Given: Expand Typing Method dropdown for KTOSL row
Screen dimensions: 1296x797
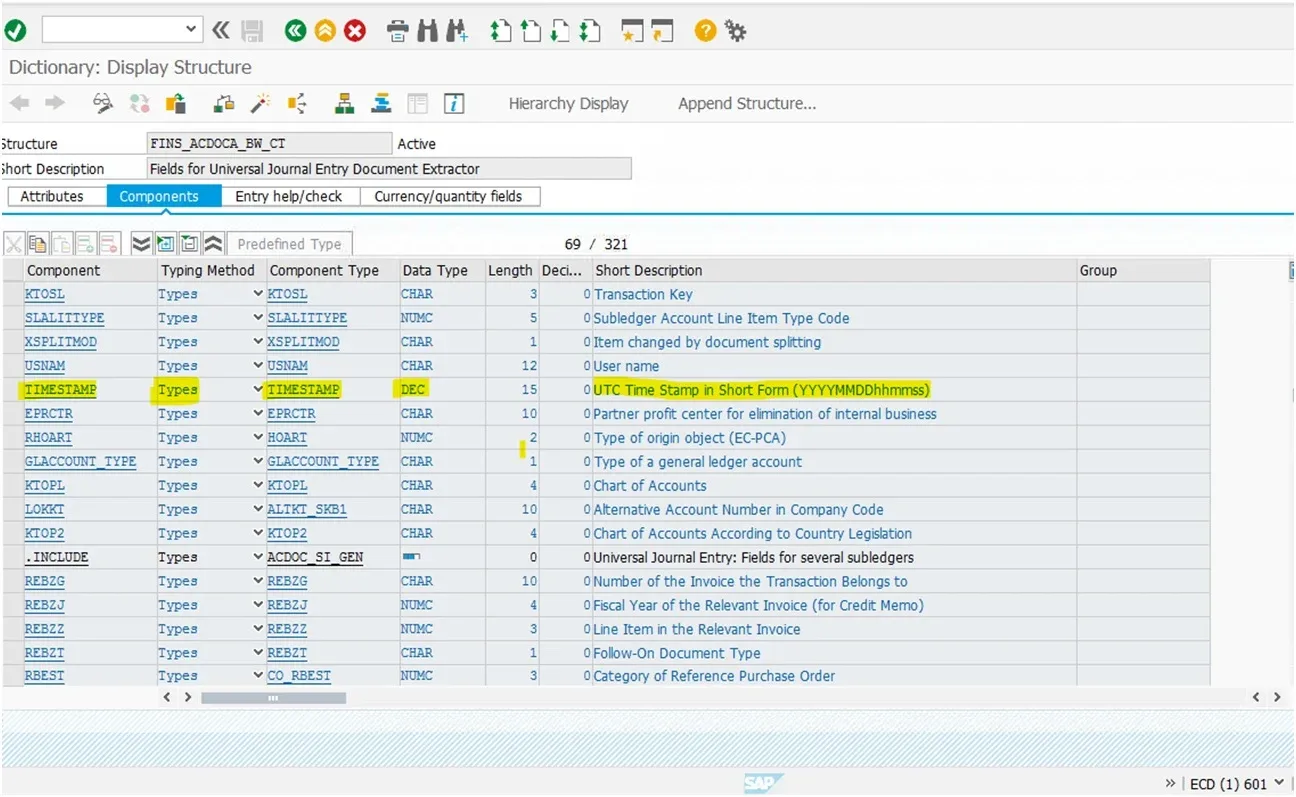Looking at the screenshot, I should tap(258, 294).
